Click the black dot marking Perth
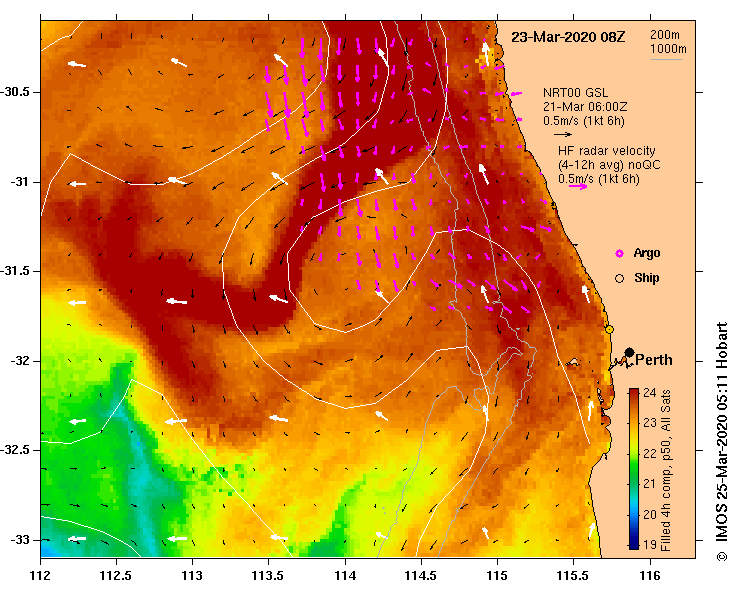The image size is (739, 592). 629,353
